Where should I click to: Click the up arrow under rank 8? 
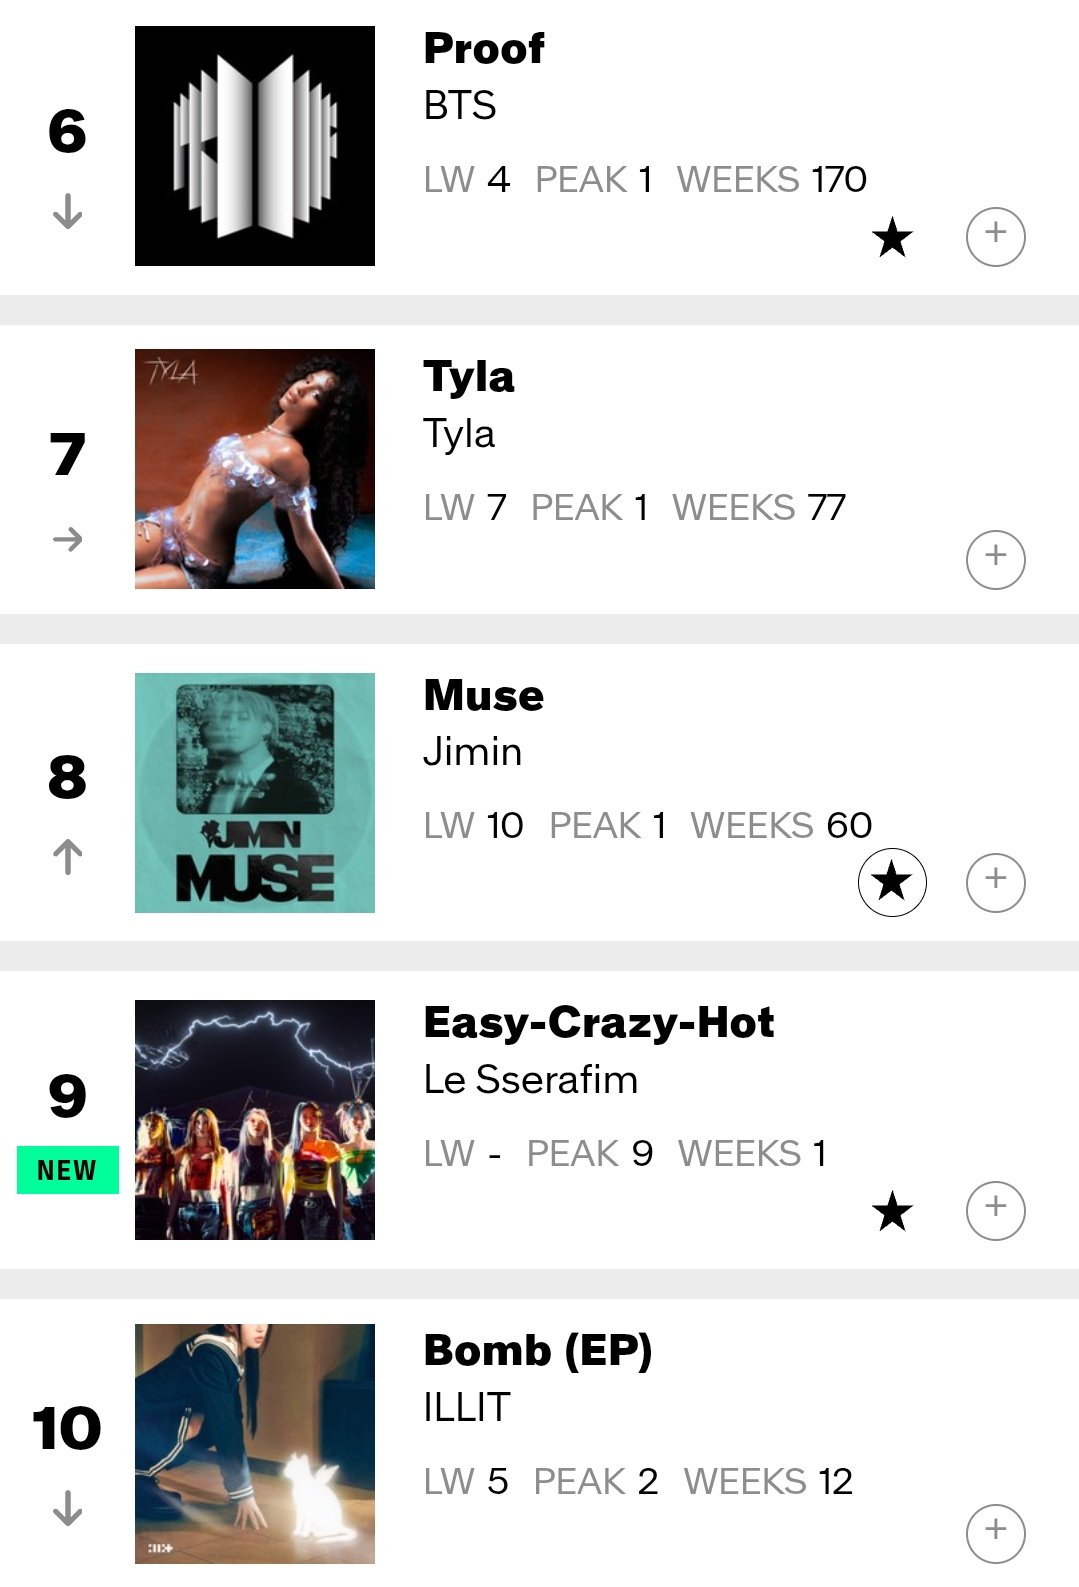(67, 857)
